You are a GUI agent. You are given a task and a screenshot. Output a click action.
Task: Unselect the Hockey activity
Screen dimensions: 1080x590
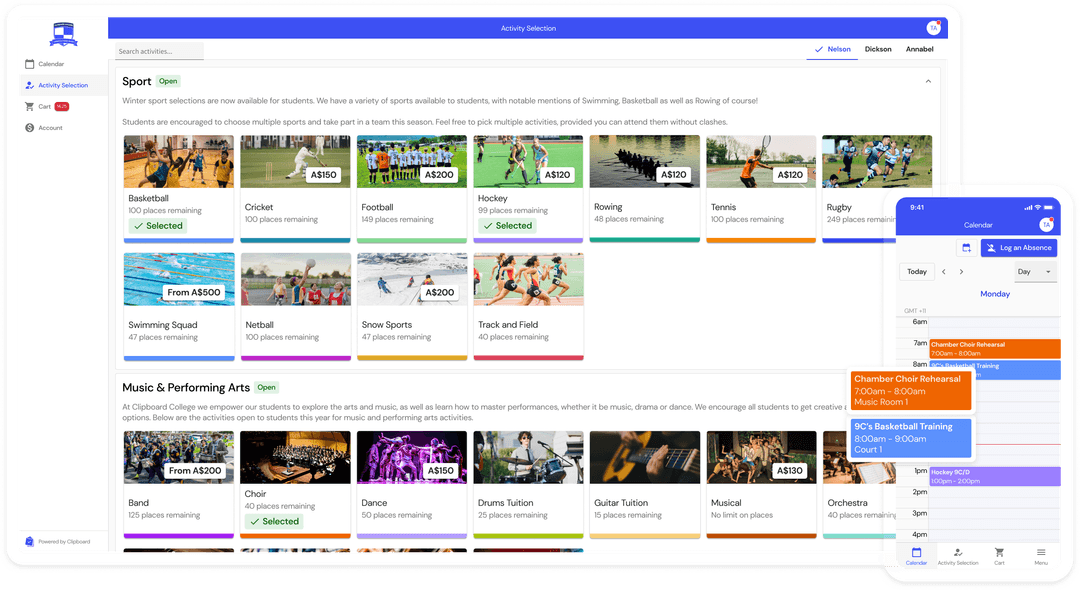507,225
